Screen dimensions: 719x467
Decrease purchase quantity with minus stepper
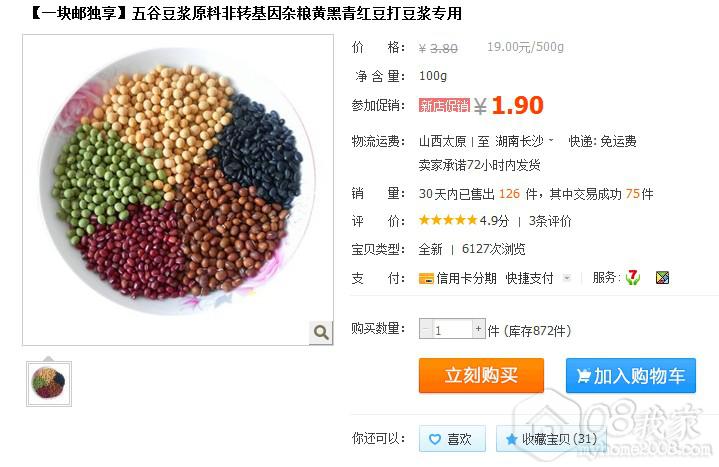click(x=426, y=328)
